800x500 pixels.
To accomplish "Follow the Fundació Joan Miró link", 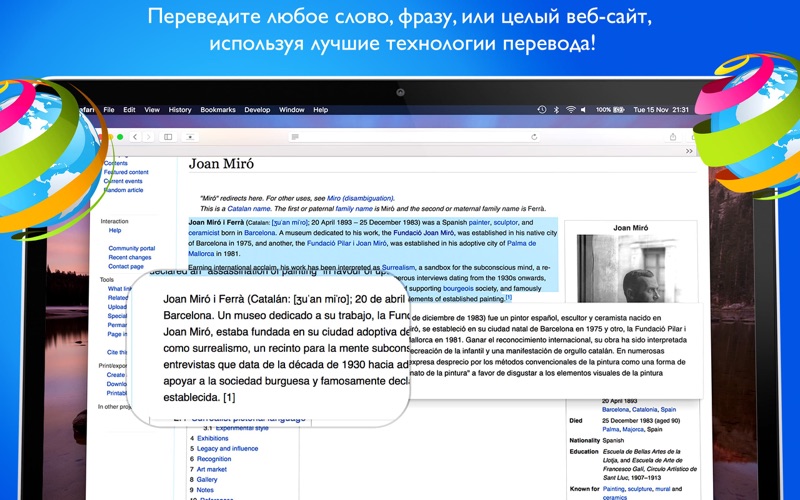I will 423,233.
